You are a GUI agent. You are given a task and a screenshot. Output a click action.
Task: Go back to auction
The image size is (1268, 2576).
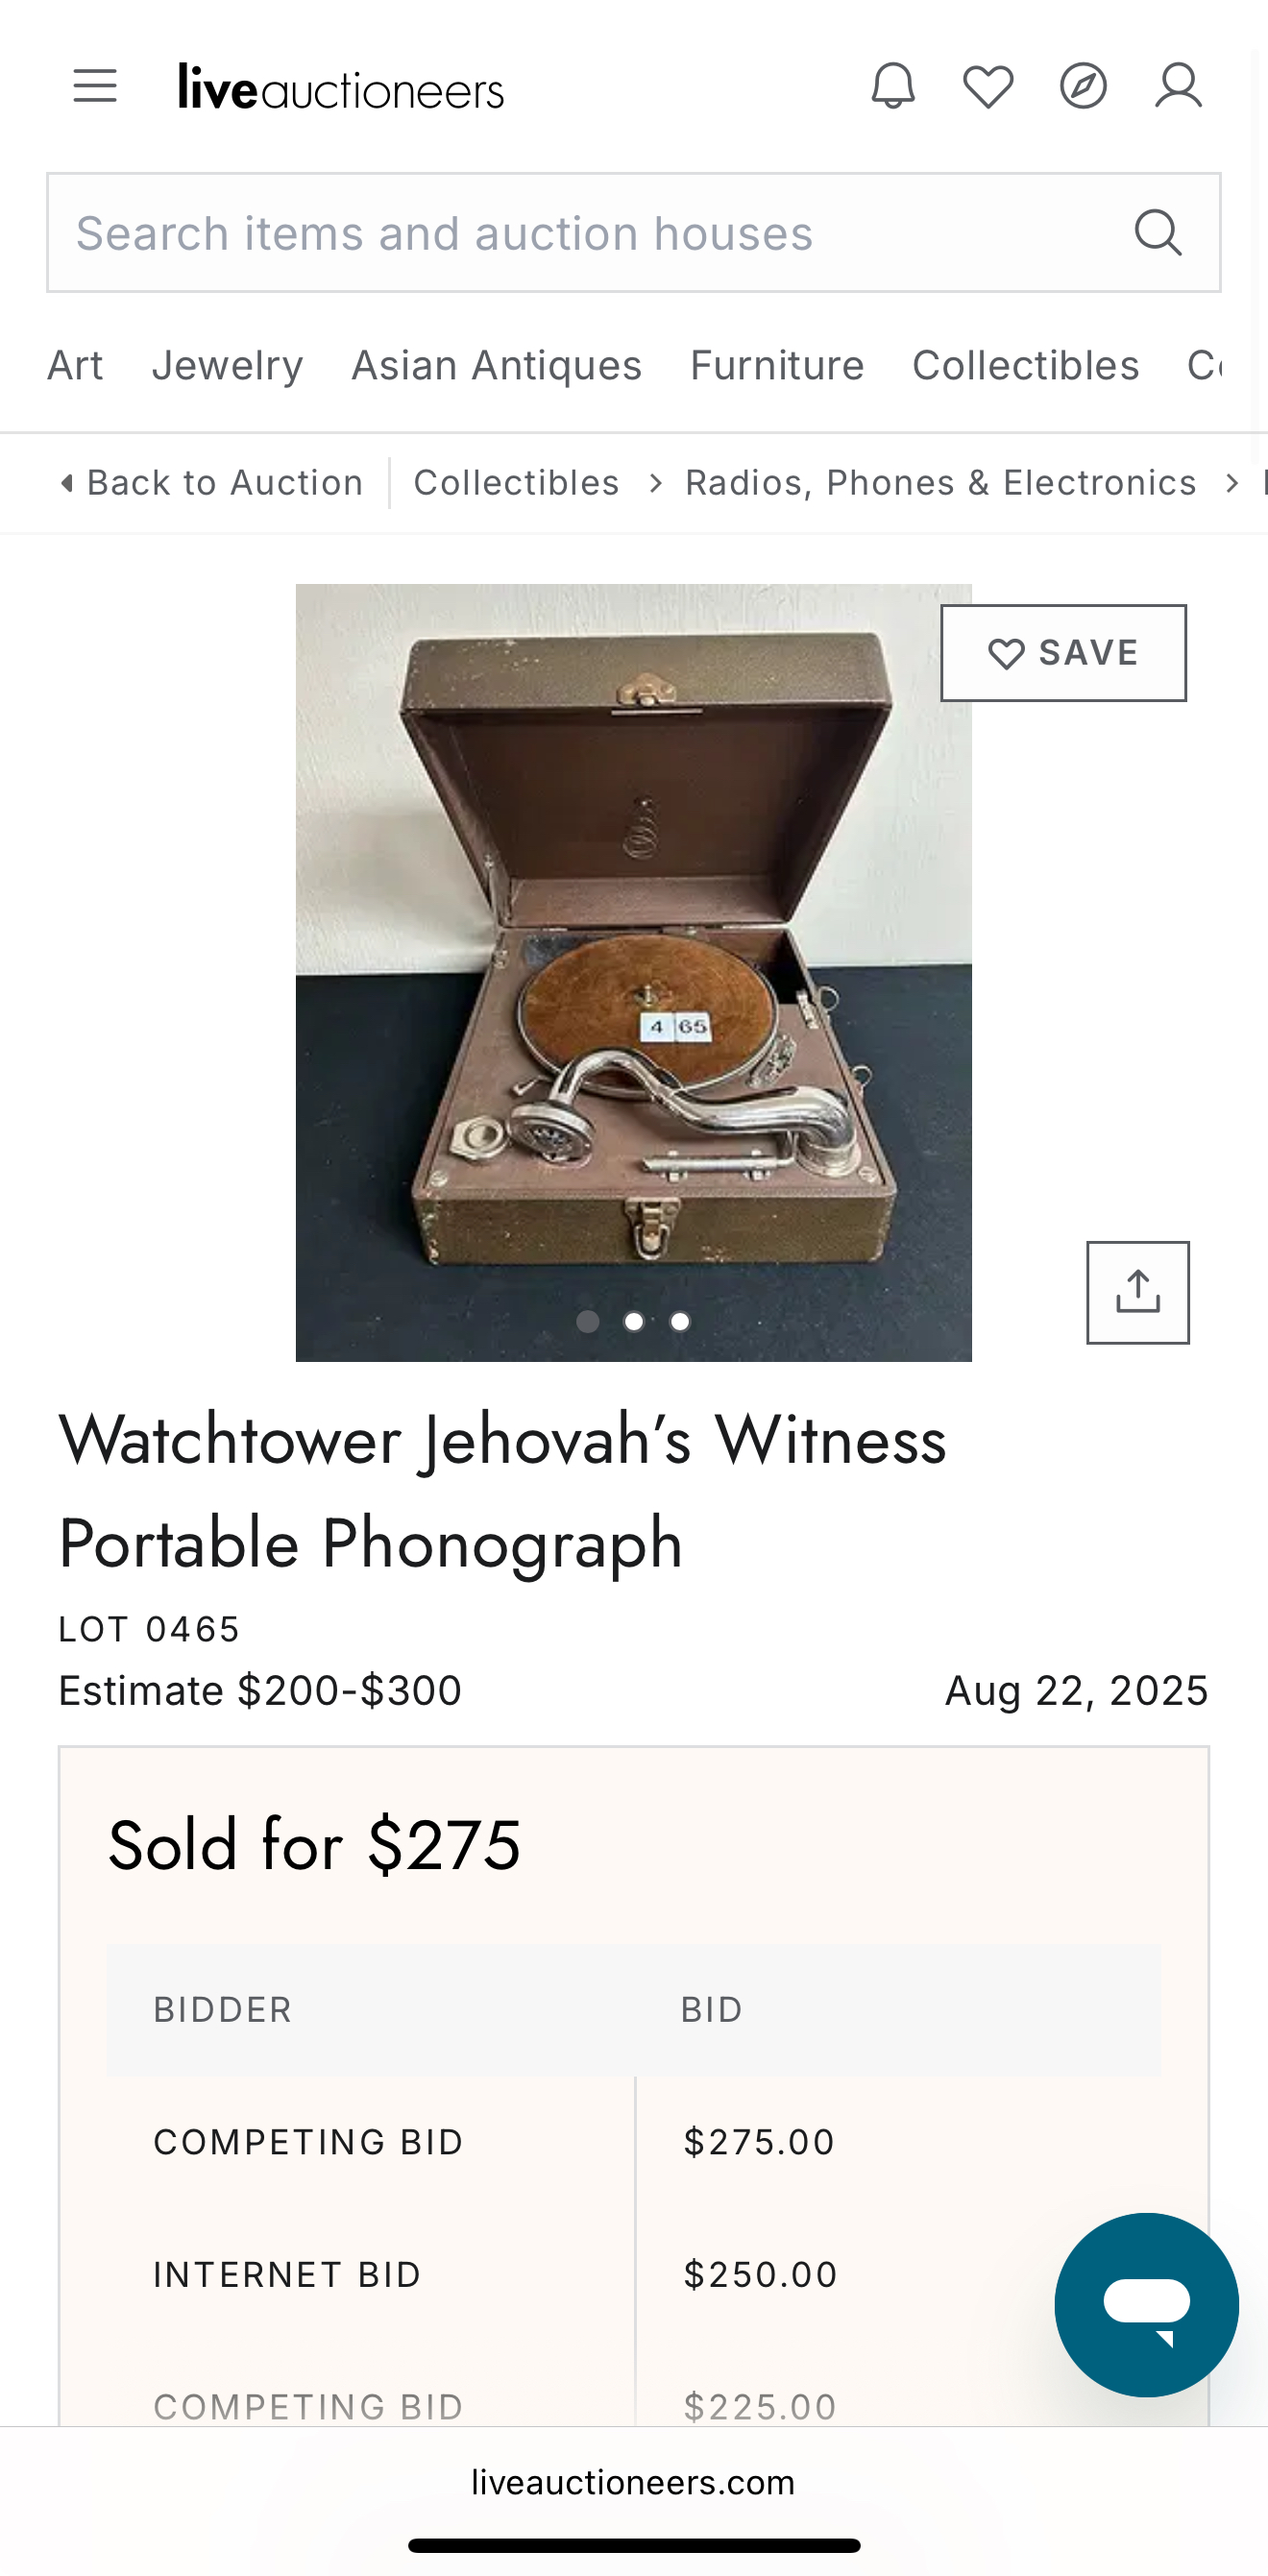[x=212, y=483]
